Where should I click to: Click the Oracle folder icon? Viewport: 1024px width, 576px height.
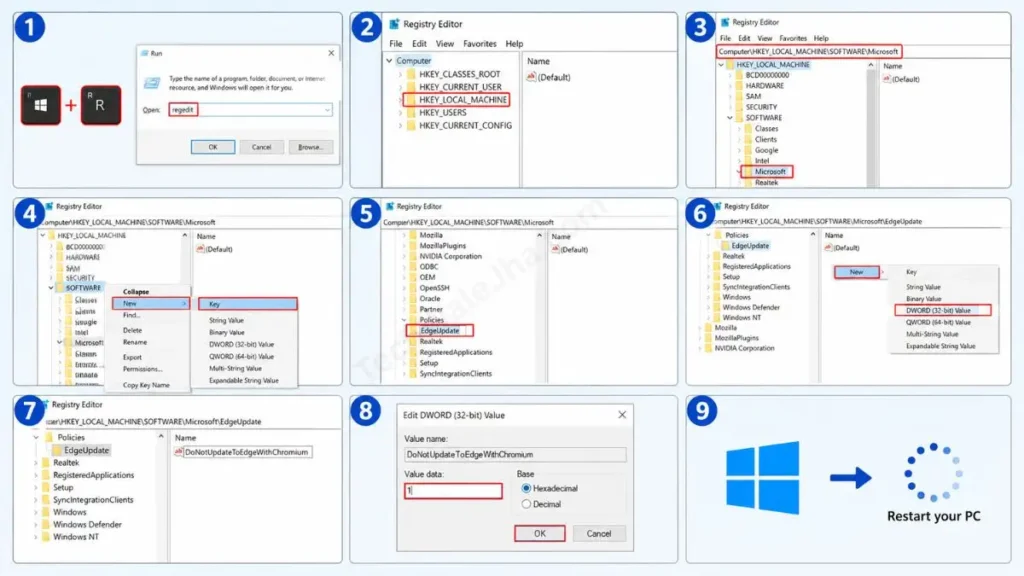(412, 298)
